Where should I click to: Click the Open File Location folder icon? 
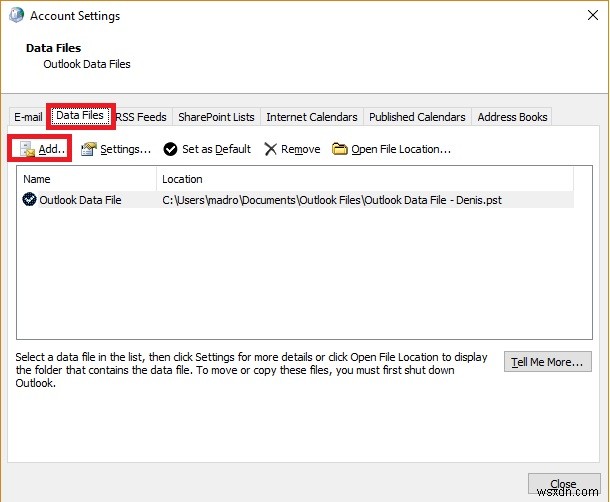click(x=340, y=149)
